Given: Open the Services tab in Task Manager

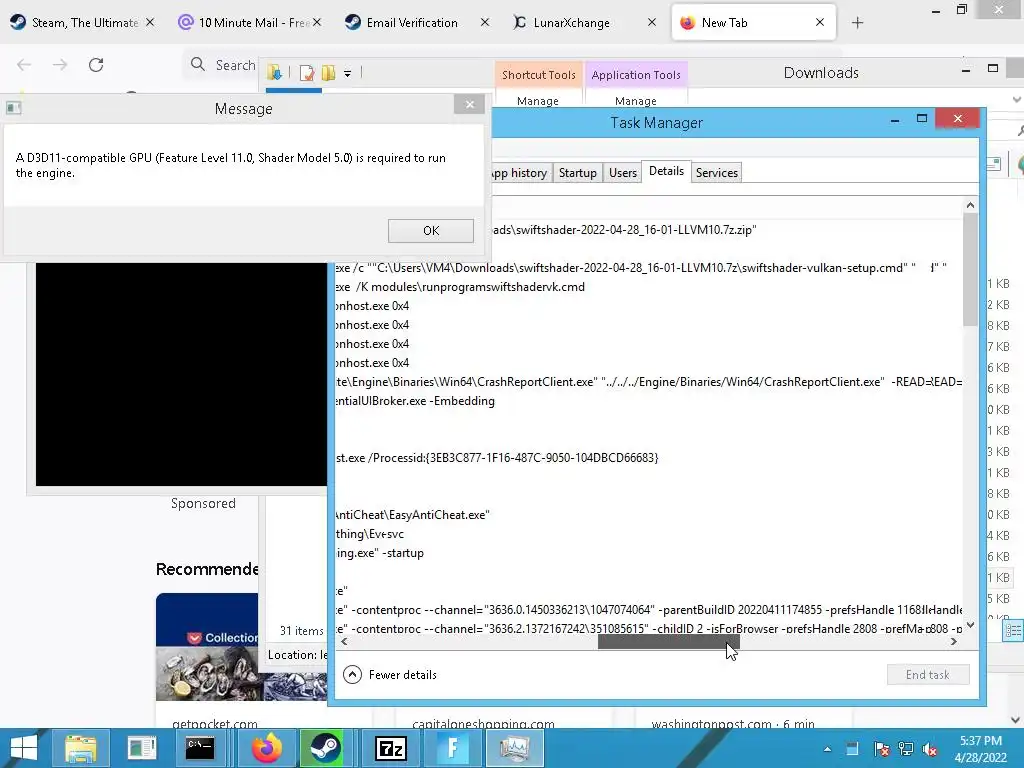Looking at the screenshot, I should 716,172.
